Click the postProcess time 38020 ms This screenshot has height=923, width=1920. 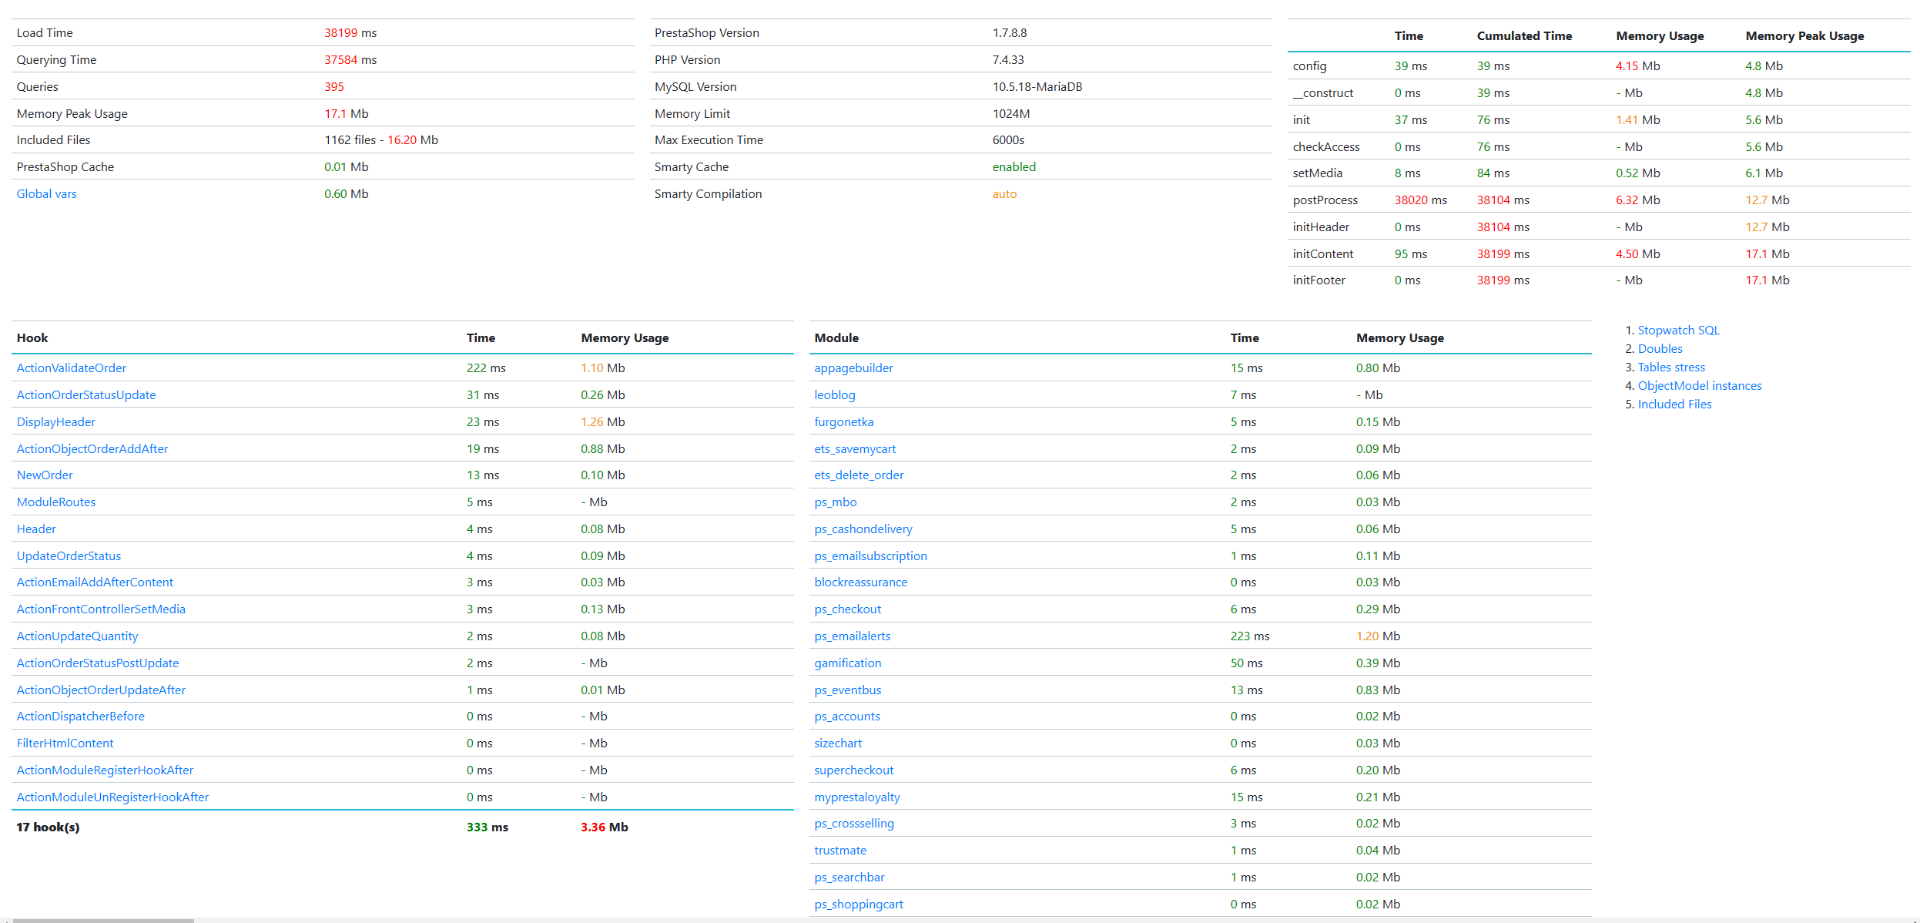pyautogui.click(x=1421, y=200)
